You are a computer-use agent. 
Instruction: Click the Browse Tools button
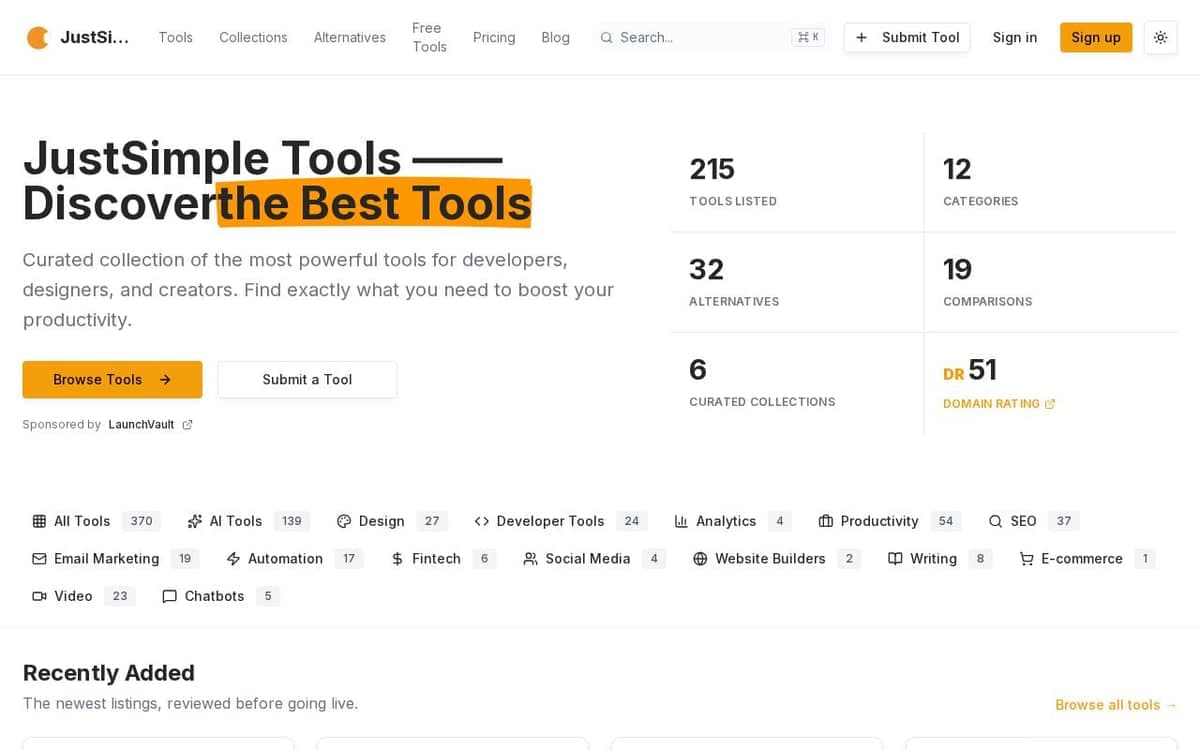tap(112, 380)
